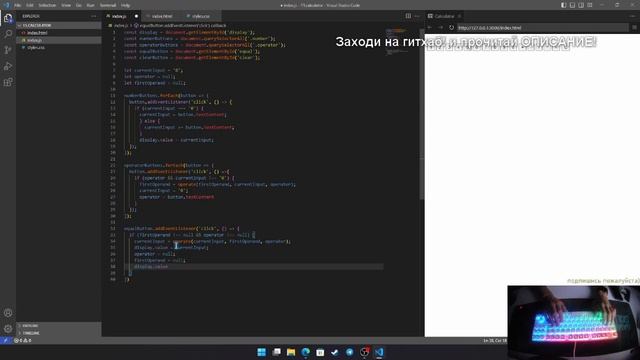Open the Run menu
This screenshot has width=640, height=360.
pyautogui.click(x=90, y=5)
